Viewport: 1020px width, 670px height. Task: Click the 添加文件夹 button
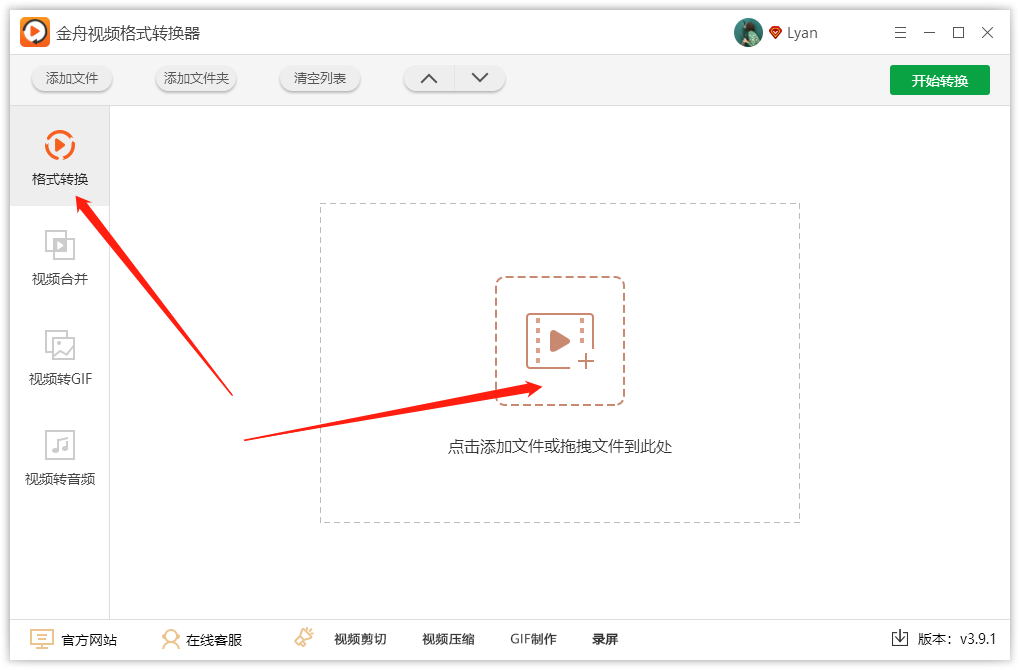tap(196, 78)
